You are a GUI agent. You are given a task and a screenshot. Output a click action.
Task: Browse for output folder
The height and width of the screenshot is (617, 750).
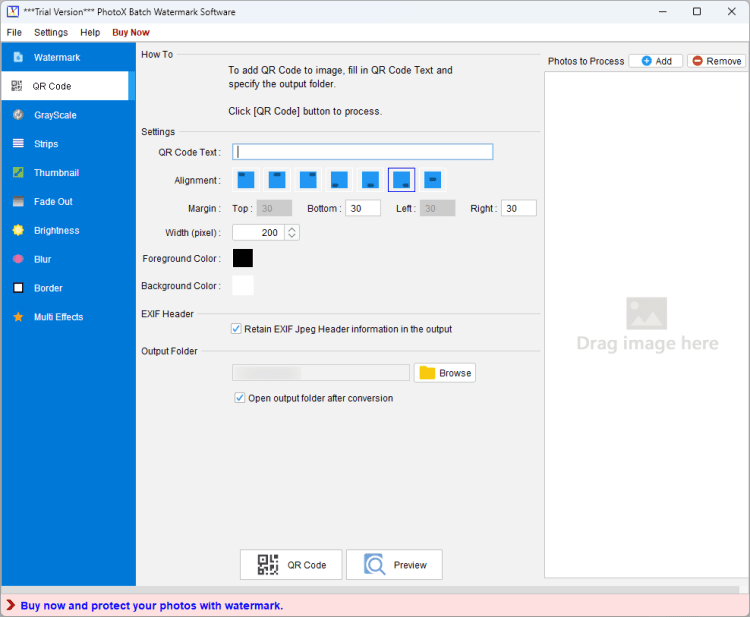(x=445, y=373)
